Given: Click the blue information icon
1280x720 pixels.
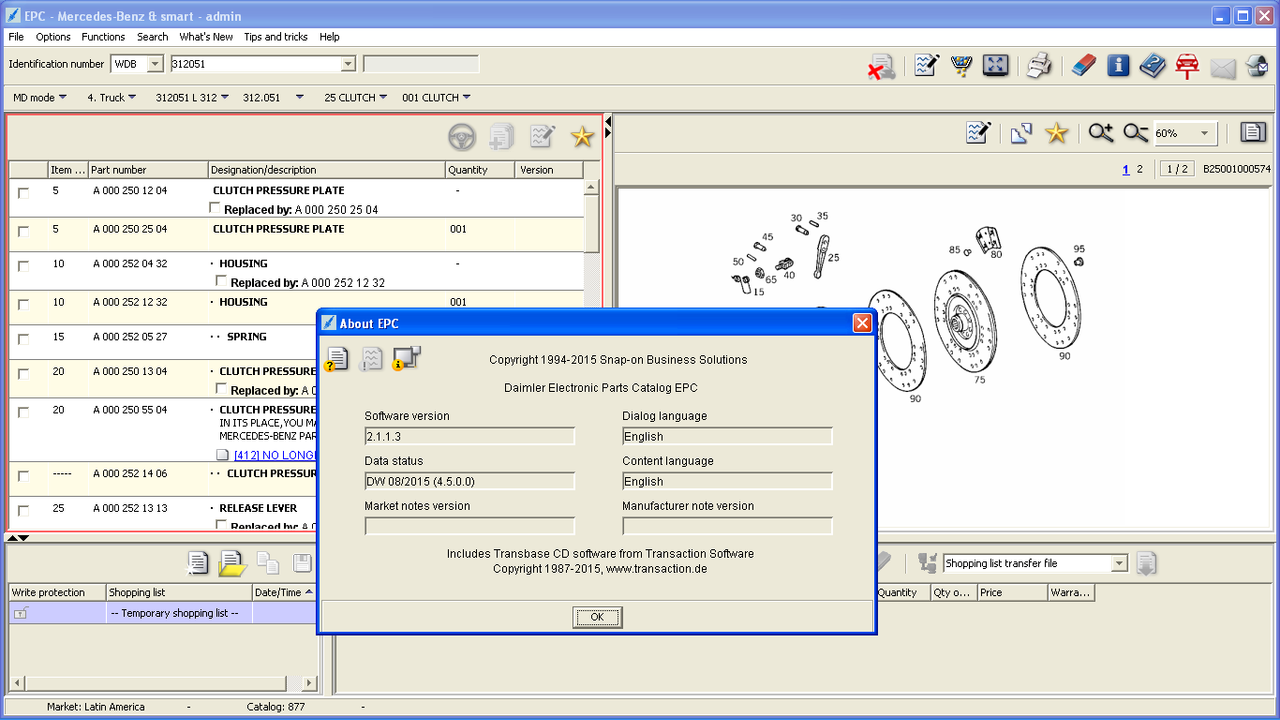Looking at the screenshot, I should [x=1118, y=66].
